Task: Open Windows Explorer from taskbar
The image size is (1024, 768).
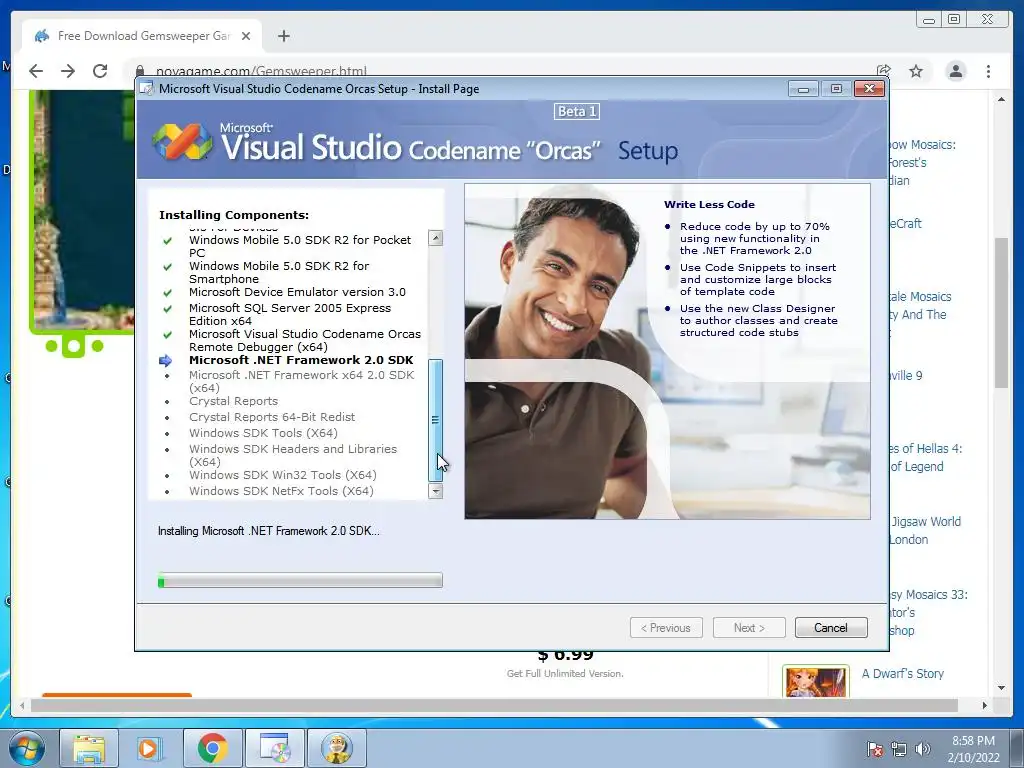Action: pos(89,748)
